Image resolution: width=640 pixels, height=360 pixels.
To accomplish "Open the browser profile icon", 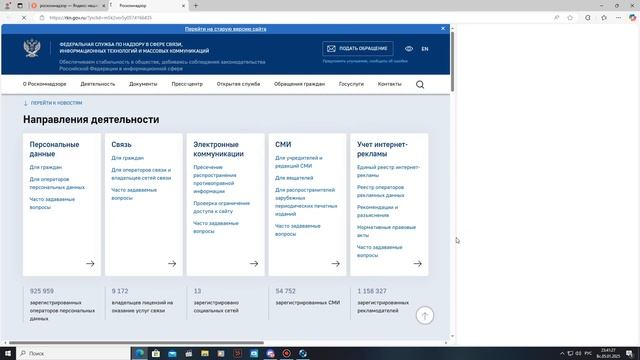I will pos(8,6).
